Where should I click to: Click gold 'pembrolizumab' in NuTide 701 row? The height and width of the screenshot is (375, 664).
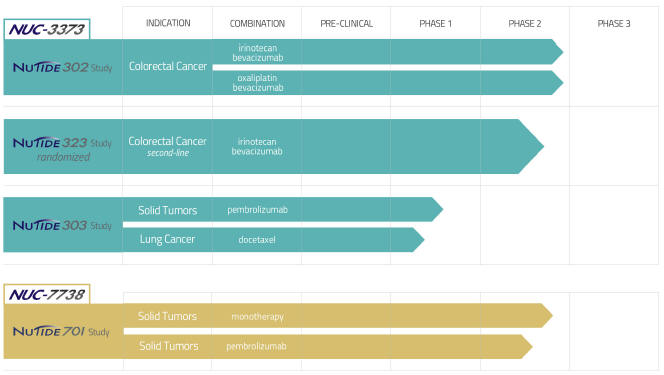[x=256, y=346]
